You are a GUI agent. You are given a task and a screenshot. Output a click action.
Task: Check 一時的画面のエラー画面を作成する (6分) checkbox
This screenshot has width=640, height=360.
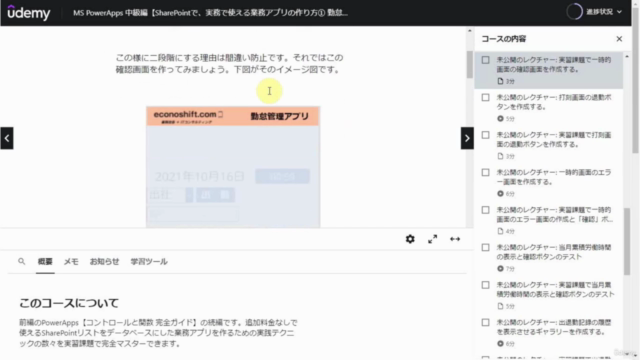tap(485, 173)
